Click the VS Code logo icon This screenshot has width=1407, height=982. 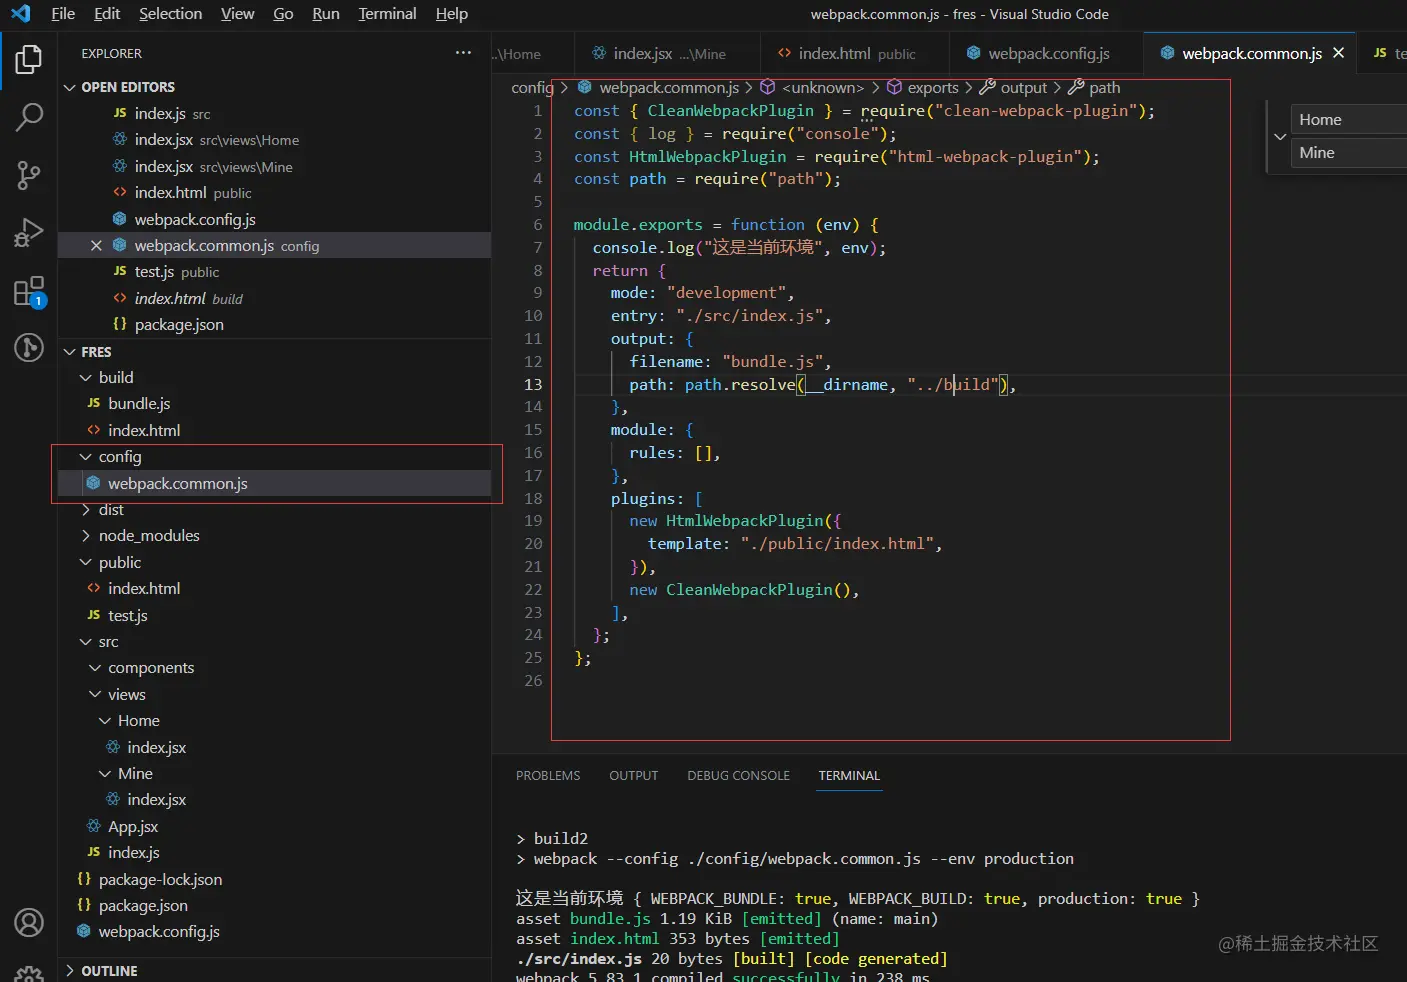click(x=20, y=14)
